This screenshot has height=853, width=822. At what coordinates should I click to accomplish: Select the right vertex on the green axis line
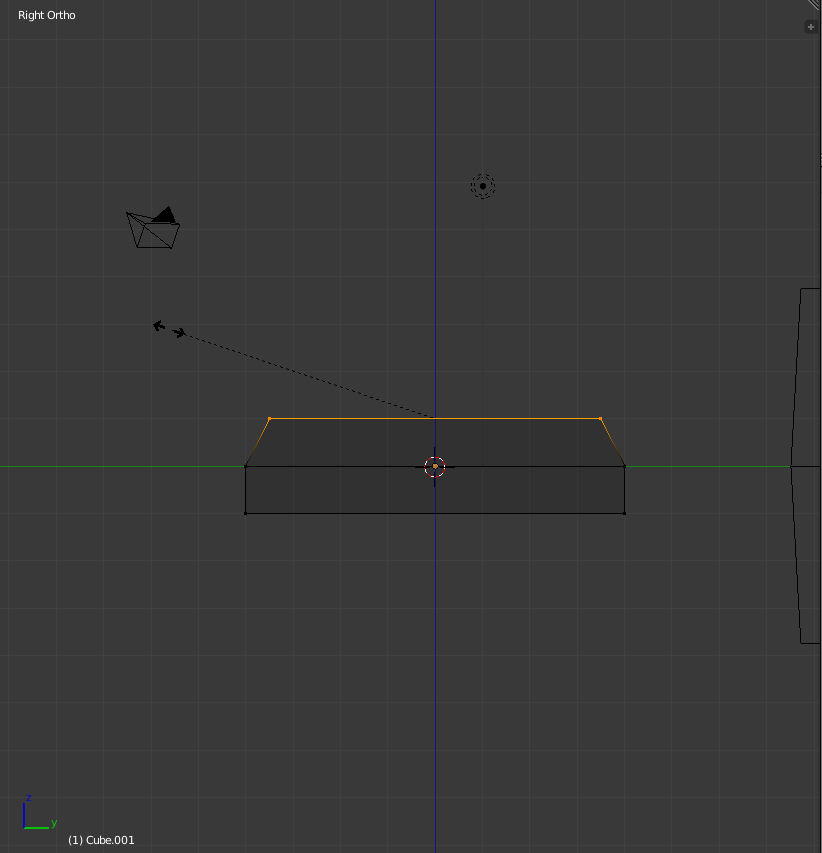(x=625, y=466)
